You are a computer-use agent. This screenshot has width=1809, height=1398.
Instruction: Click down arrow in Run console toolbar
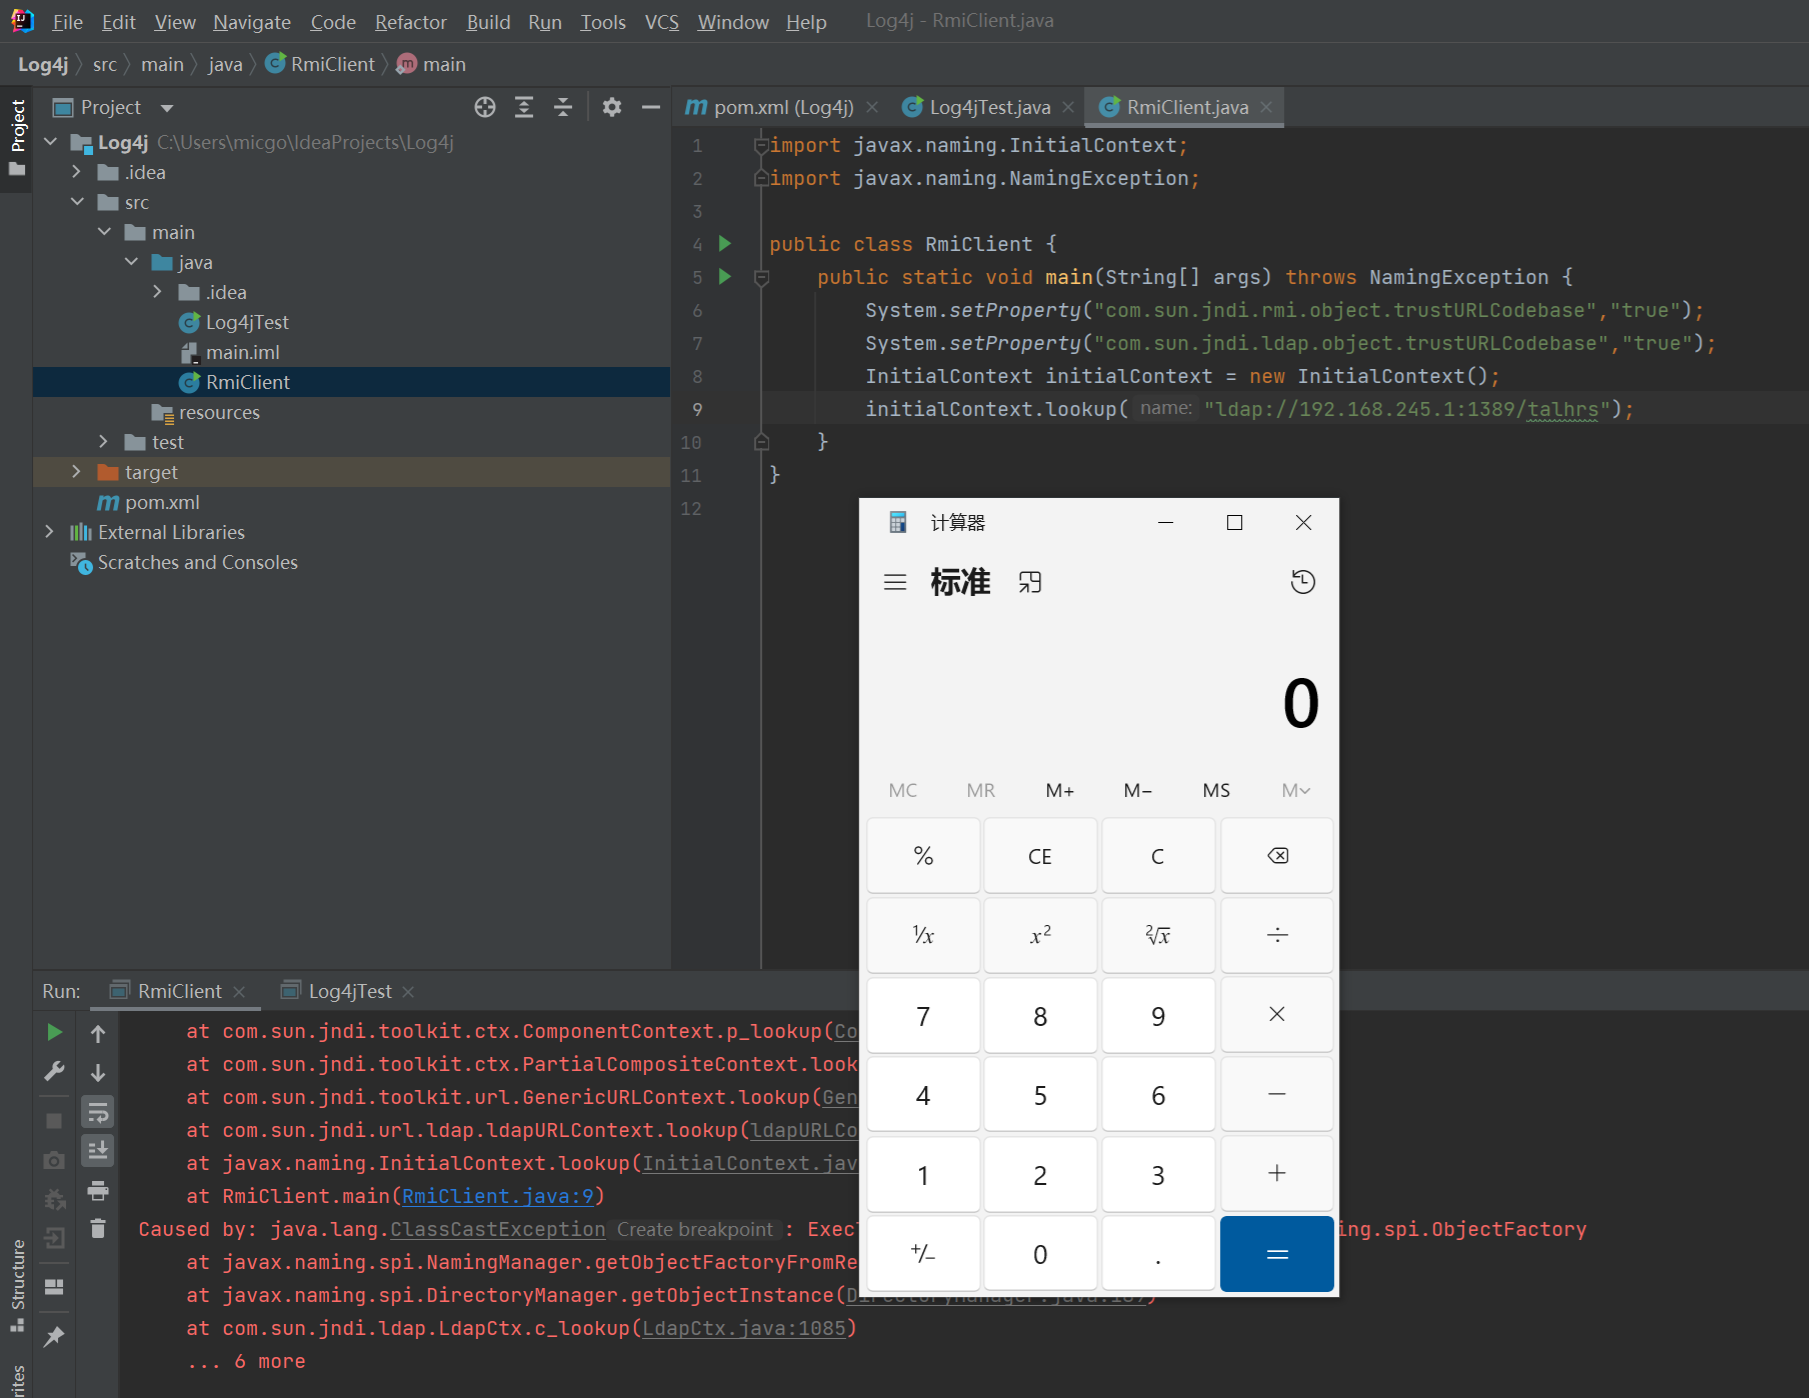coord(98,1073)
